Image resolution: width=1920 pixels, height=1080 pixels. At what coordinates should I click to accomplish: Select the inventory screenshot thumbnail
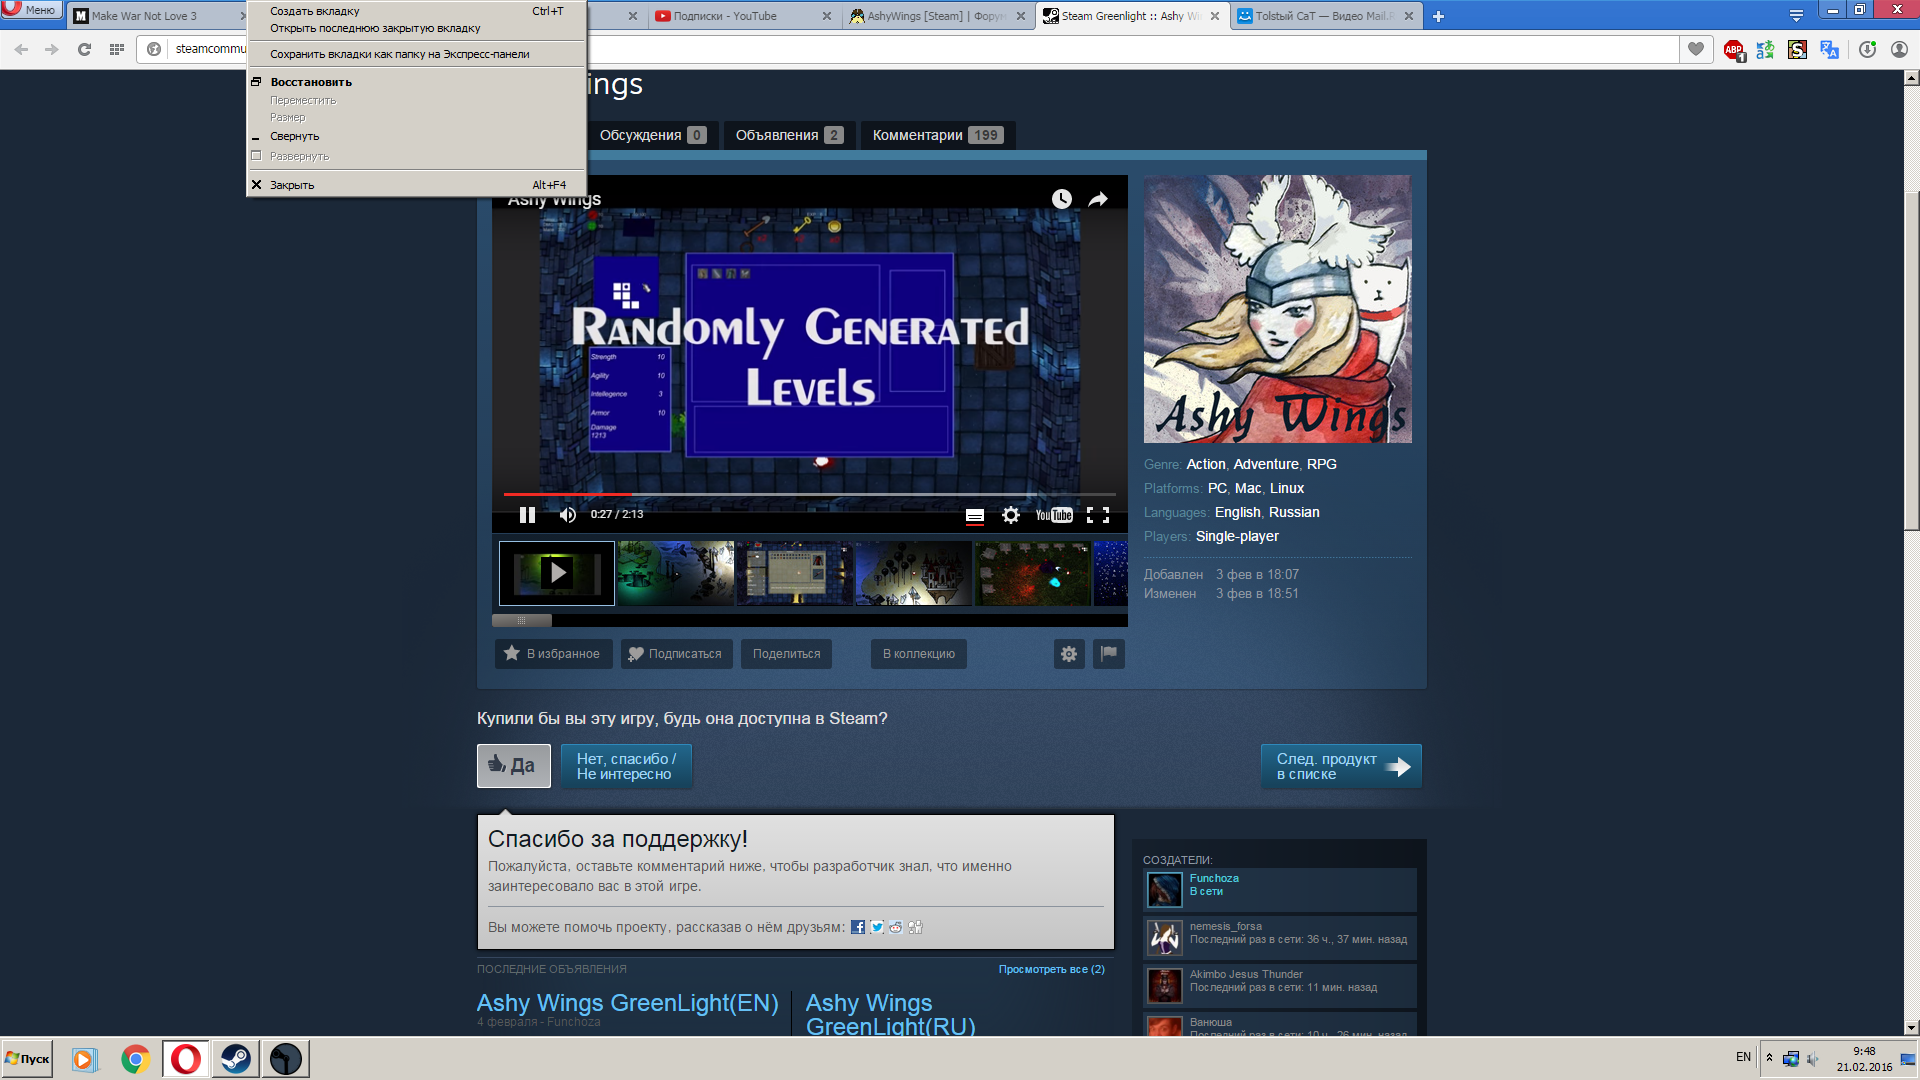pos(795,573)
